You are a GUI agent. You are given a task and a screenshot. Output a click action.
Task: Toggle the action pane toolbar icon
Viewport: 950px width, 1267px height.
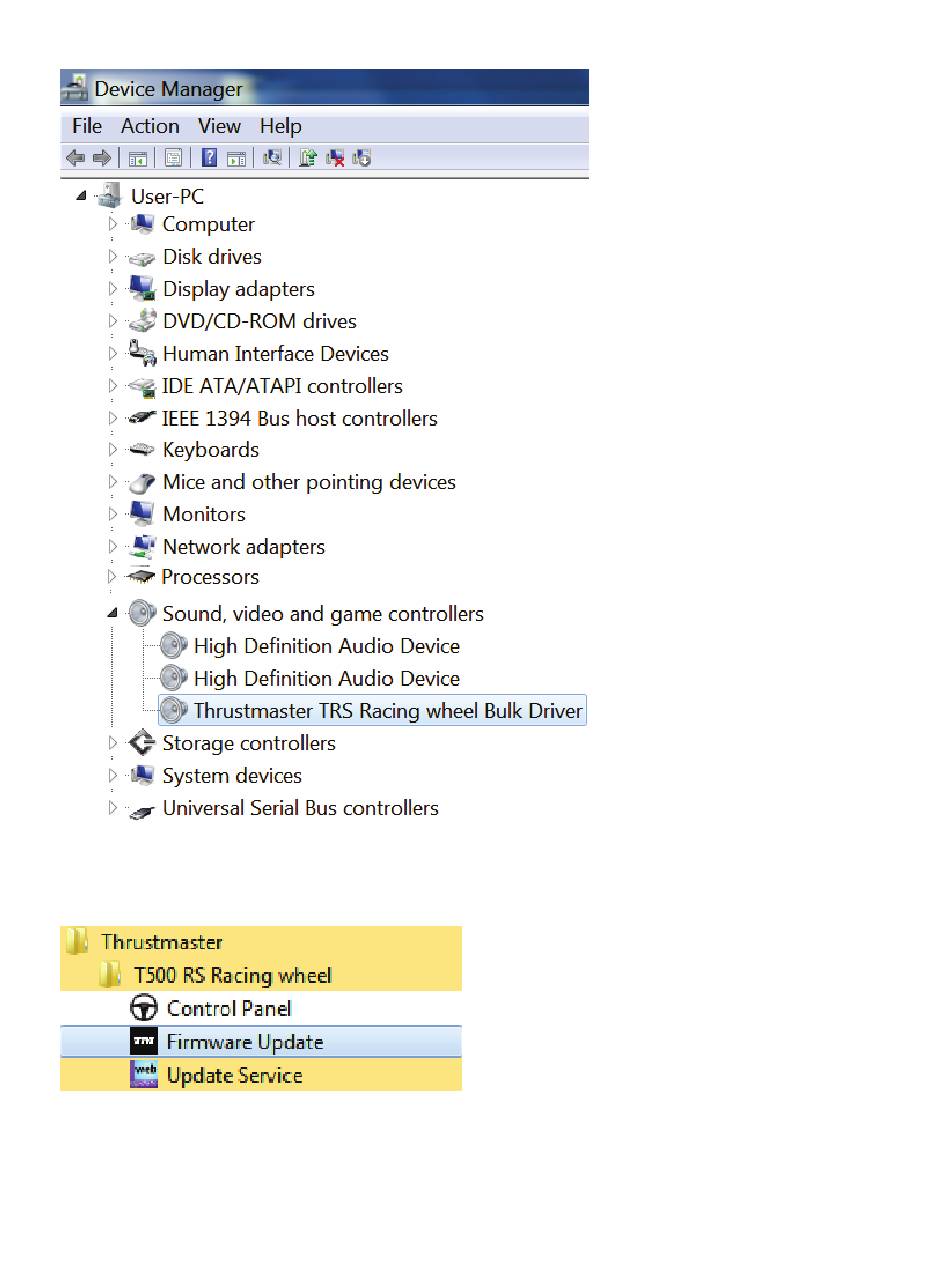(x=236, y=158)
